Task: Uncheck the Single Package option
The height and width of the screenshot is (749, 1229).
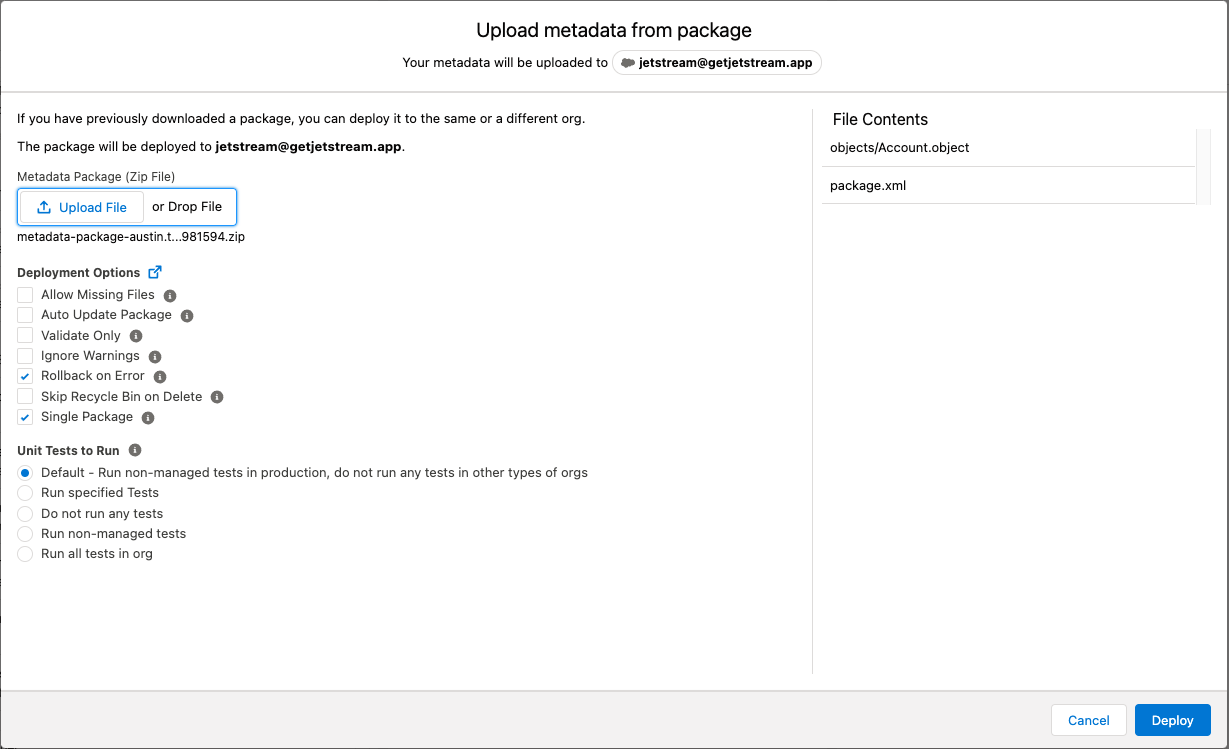Action: 25,417
